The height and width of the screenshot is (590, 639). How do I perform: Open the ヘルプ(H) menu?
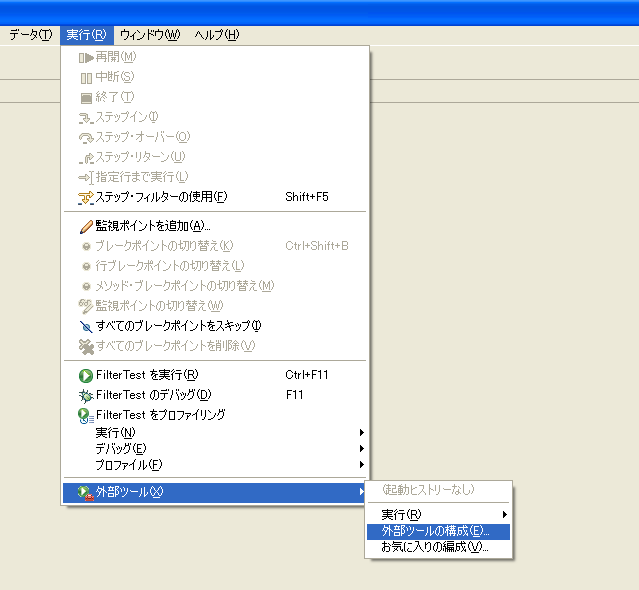pyautogui.click(x=216, y=35)
